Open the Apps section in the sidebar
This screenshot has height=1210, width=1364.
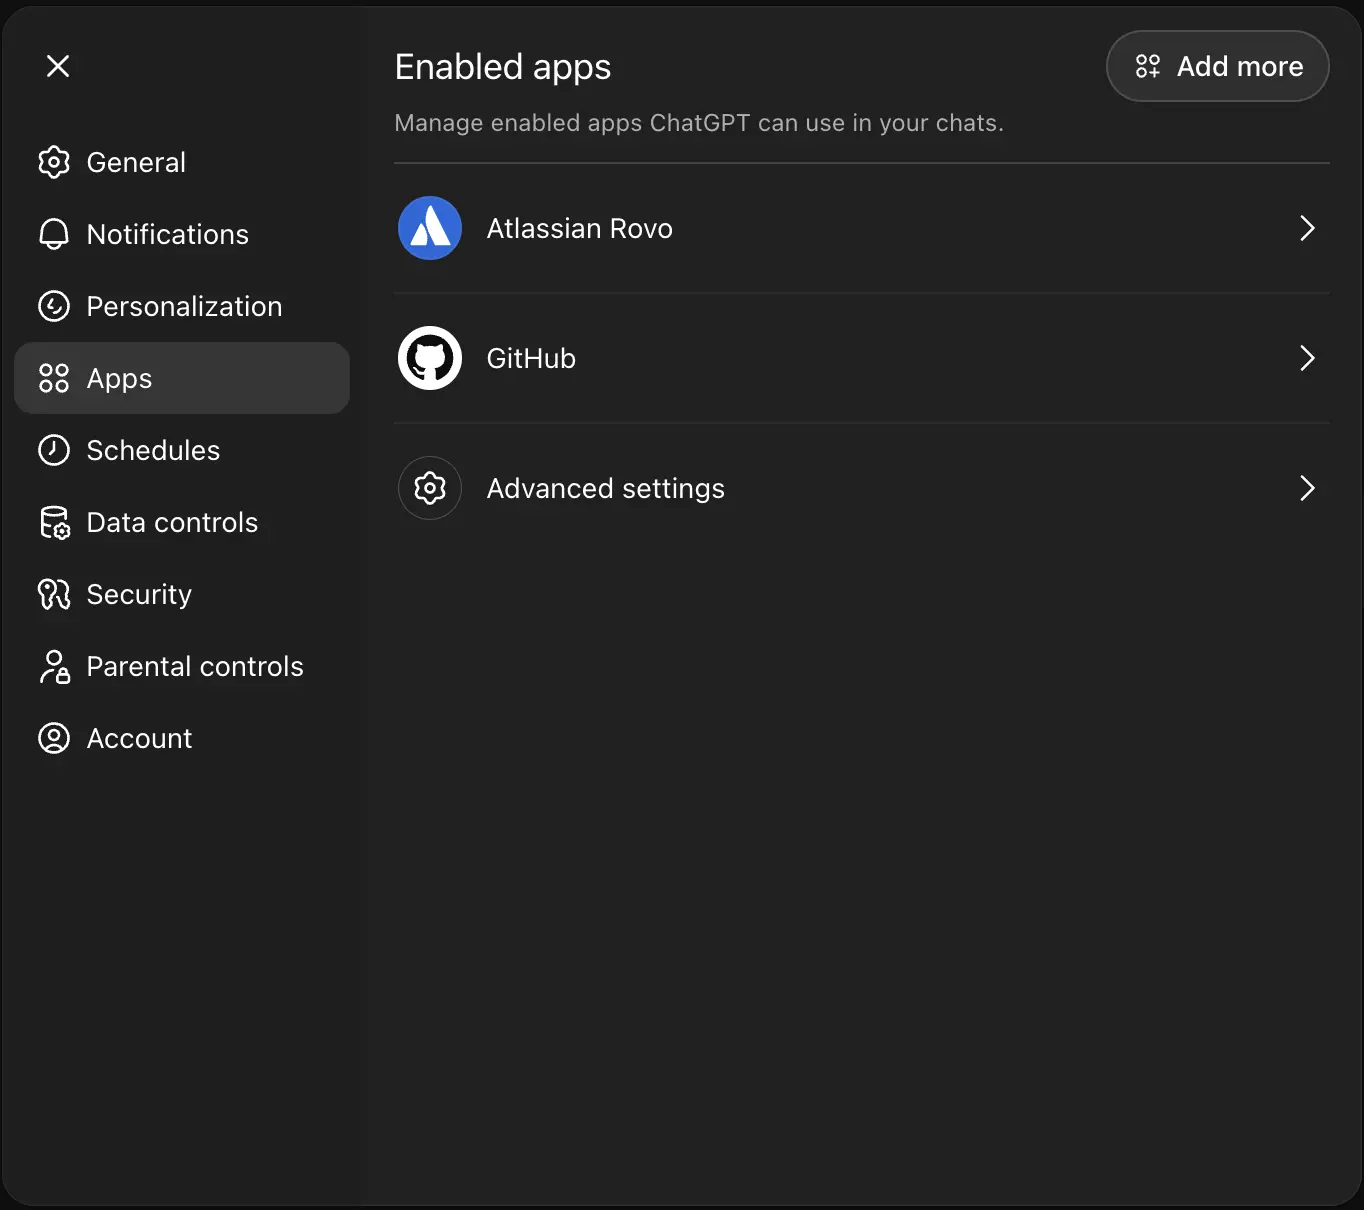tap(119, 378)
